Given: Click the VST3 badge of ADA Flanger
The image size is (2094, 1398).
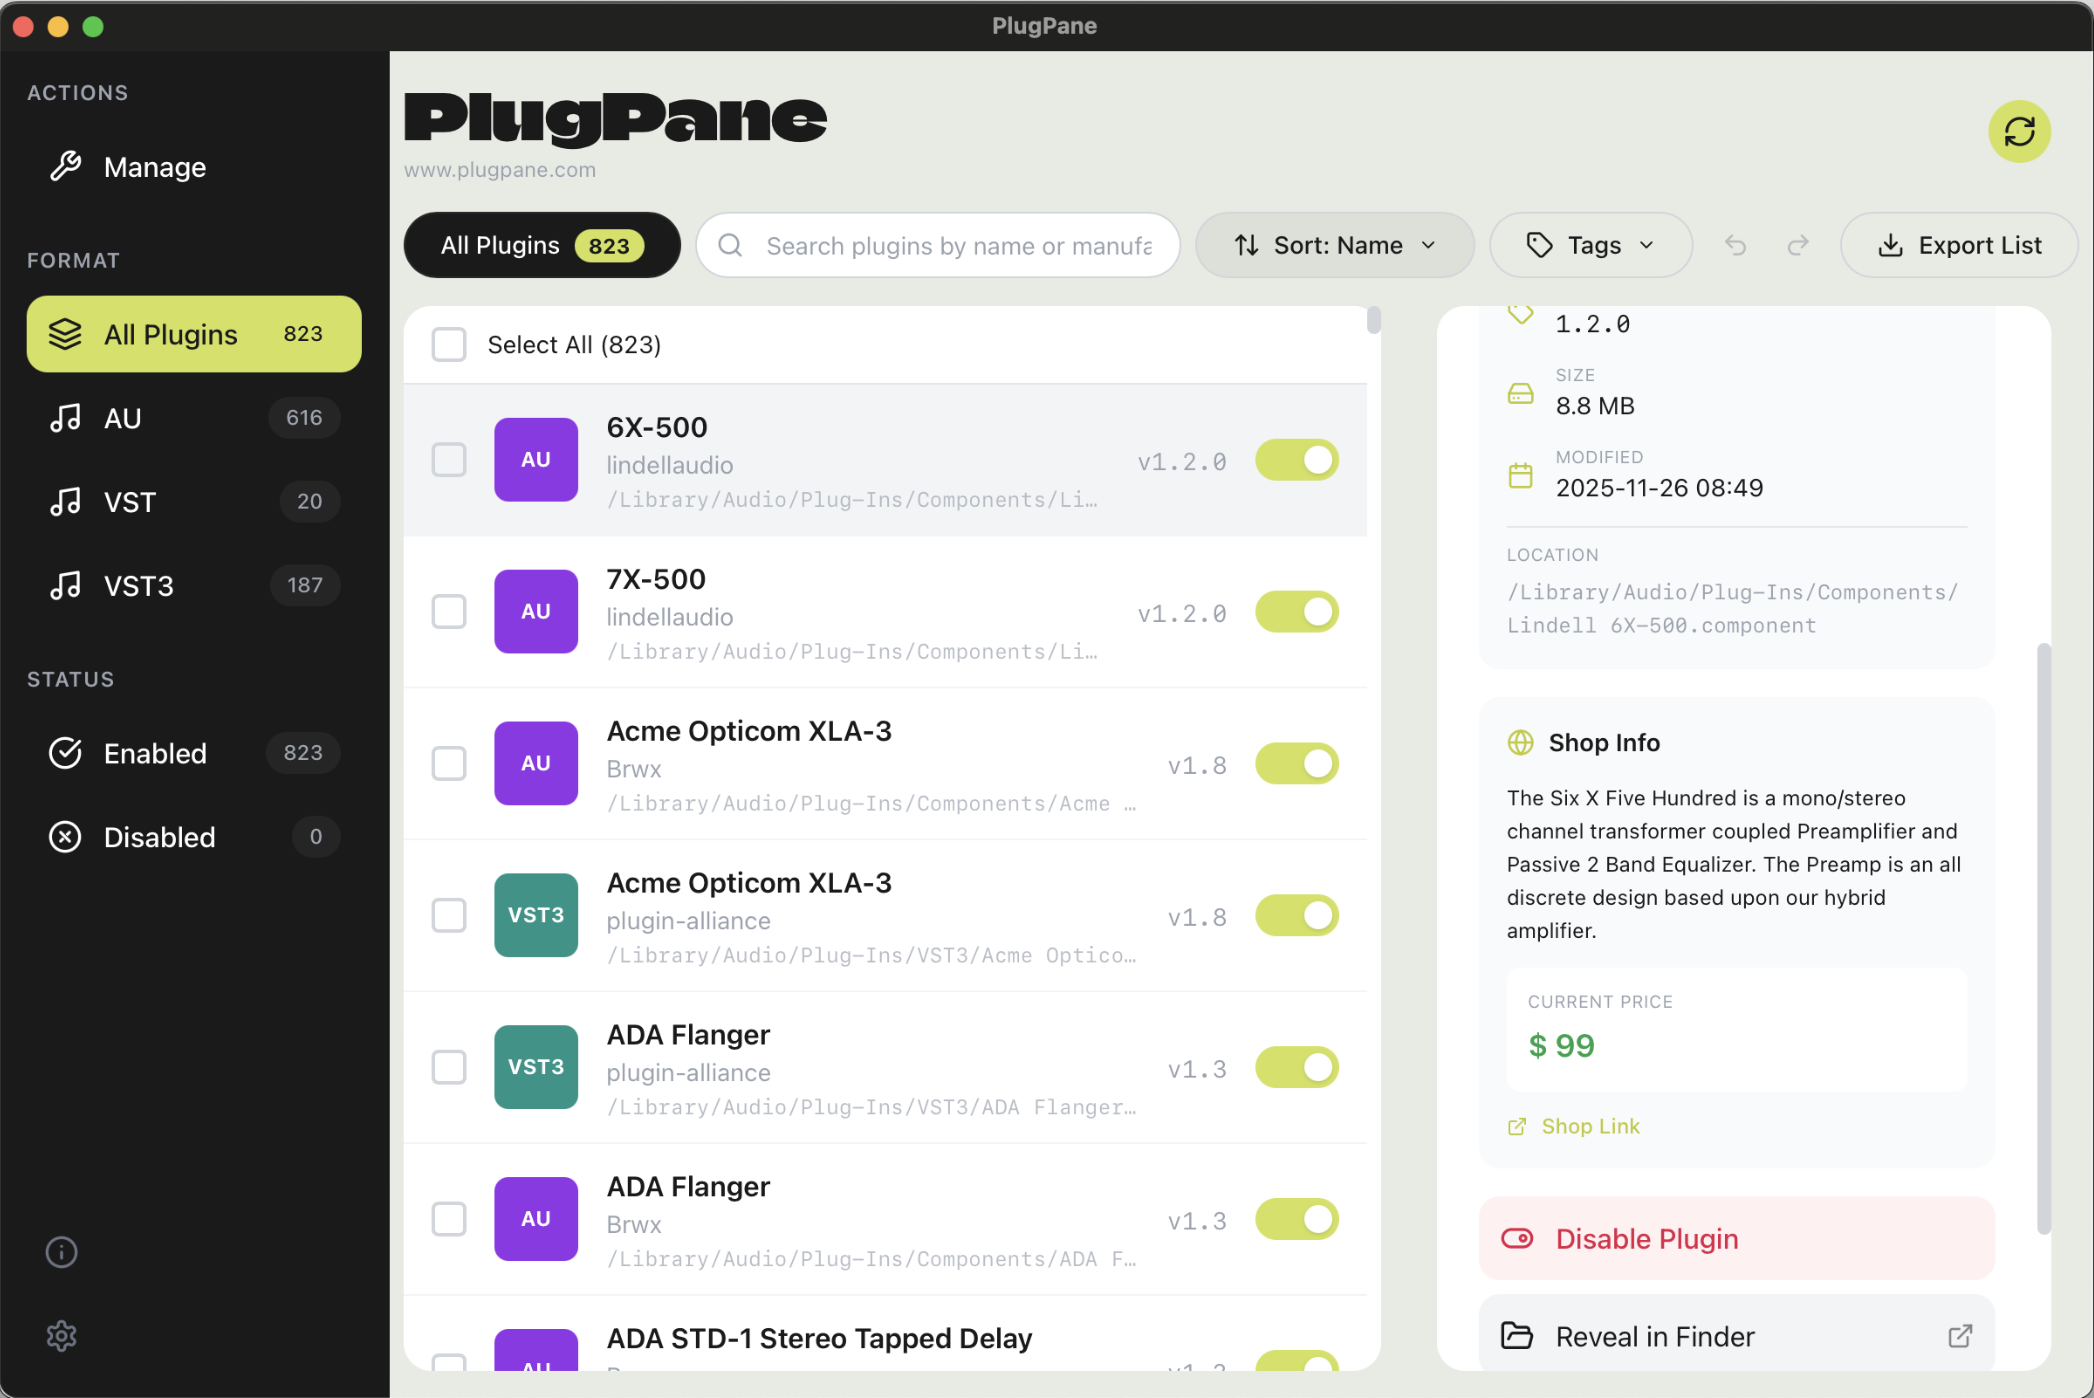Looking at the screenshot, I should pyautogui.click(x=536, y=1067).
